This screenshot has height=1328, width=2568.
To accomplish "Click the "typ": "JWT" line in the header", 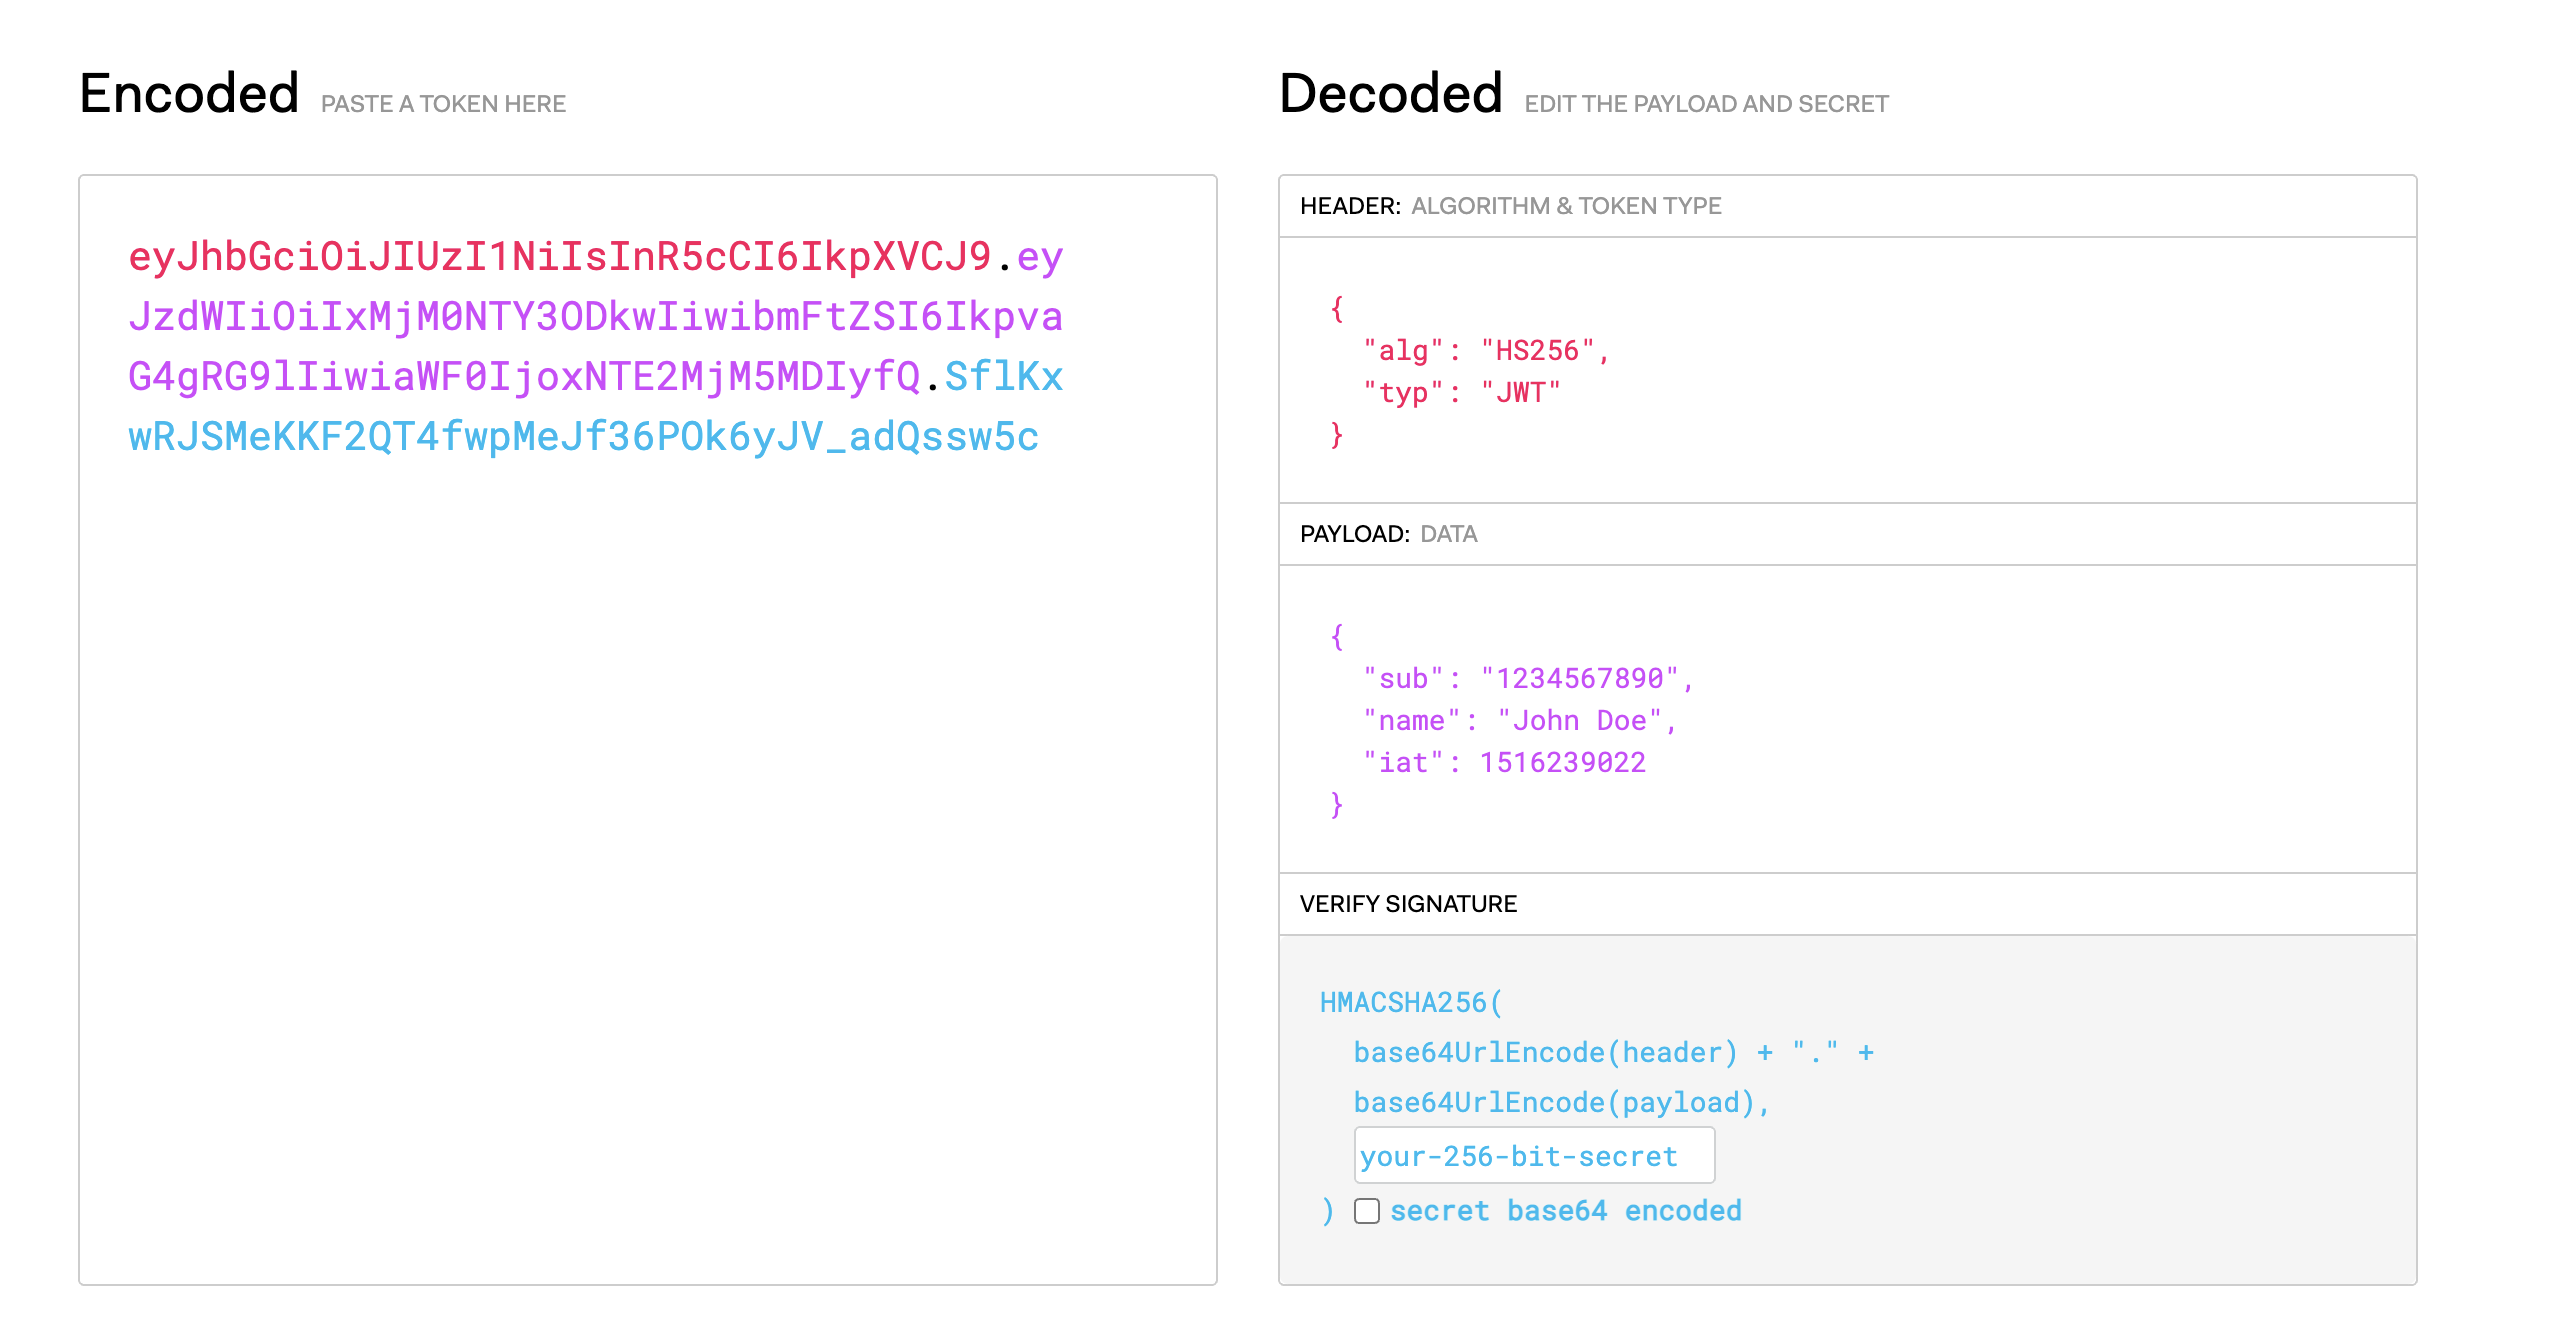I will coord(1461,393).
